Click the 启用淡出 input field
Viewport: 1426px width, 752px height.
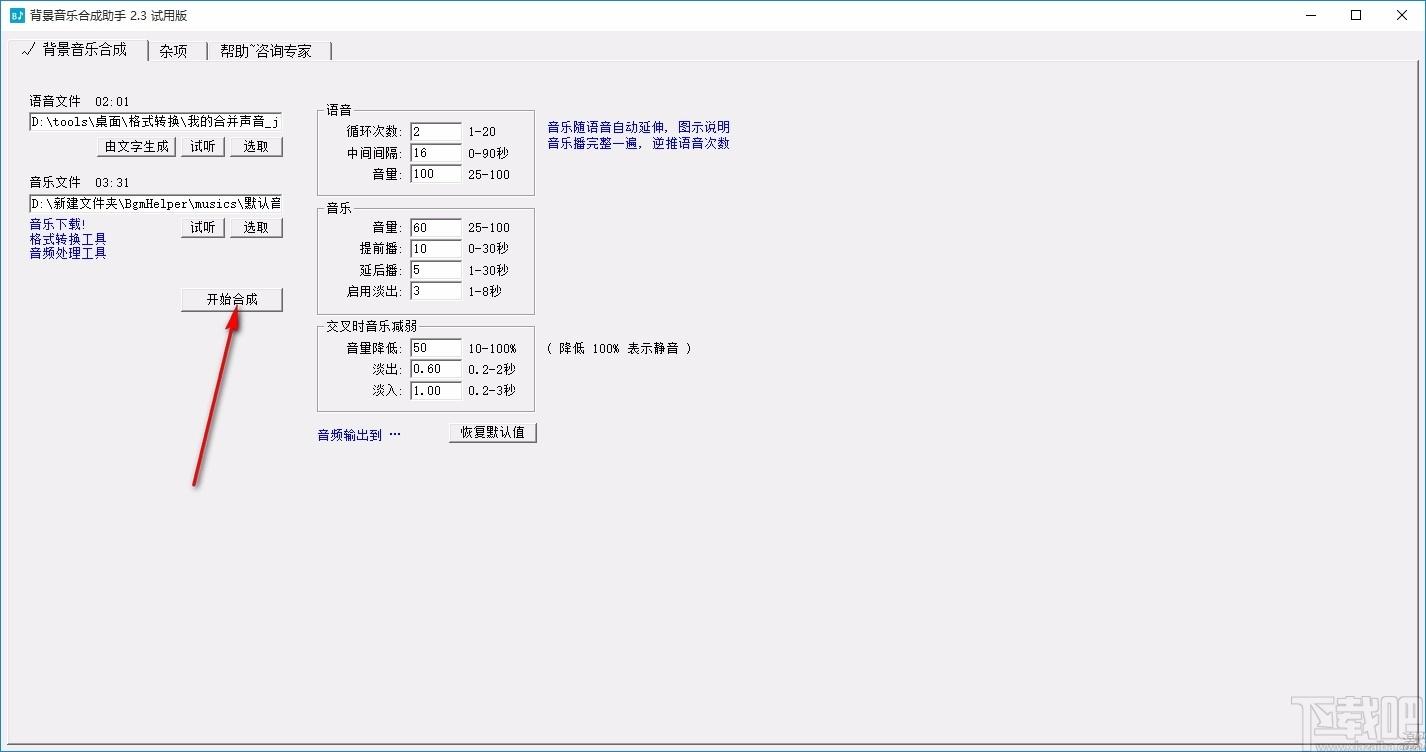436,291
